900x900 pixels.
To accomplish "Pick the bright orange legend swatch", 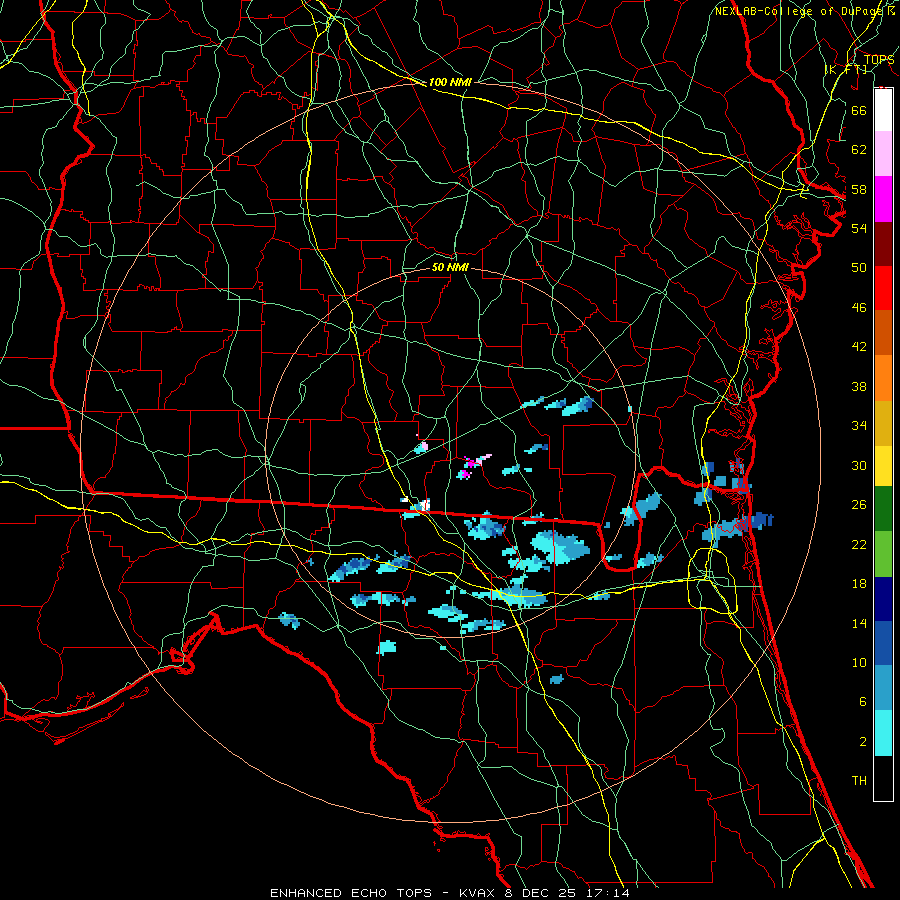I will (883, 378).
